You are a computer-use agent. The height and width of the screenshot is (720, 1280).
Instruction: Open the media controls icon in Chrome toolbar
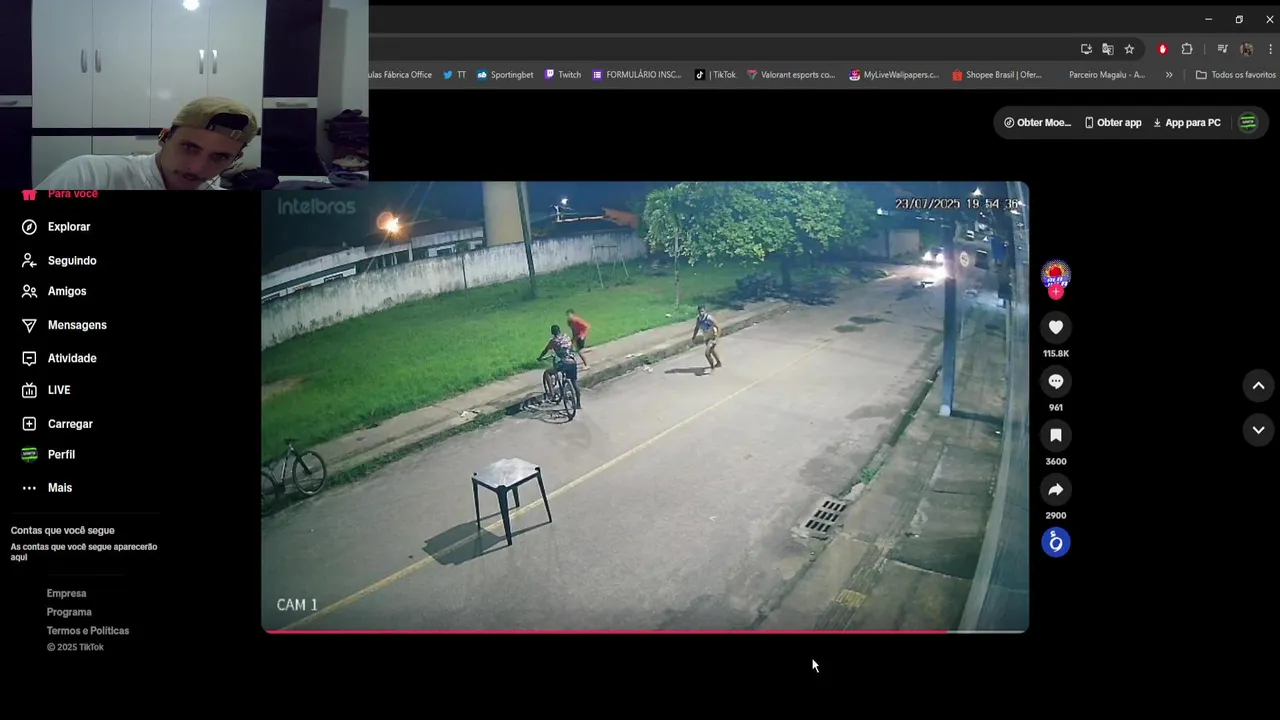click(x=1222, y=49)
